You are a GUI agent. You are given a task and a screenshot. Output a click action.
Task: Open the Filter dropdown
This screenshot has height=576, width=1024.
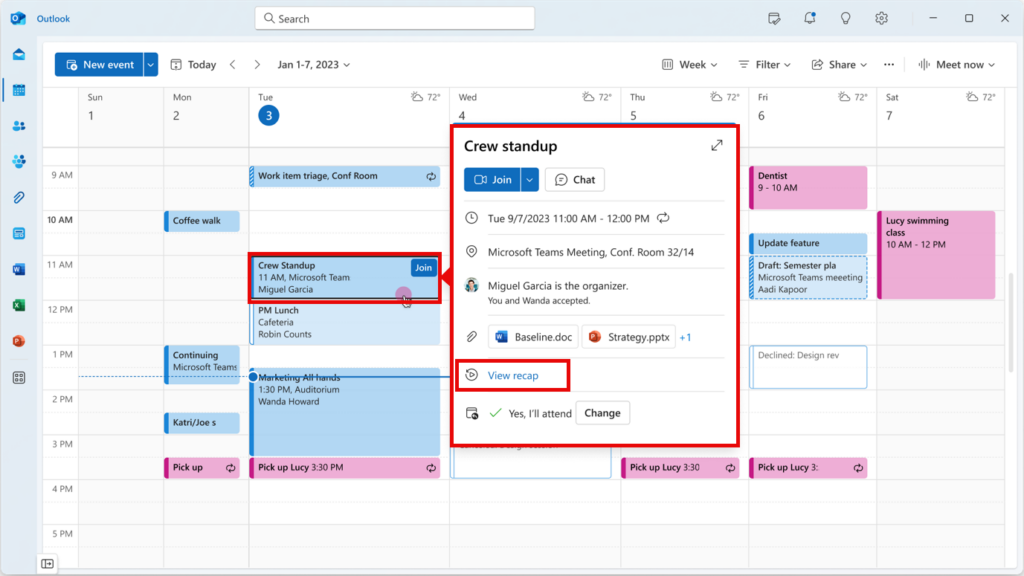tap(765, 65)
